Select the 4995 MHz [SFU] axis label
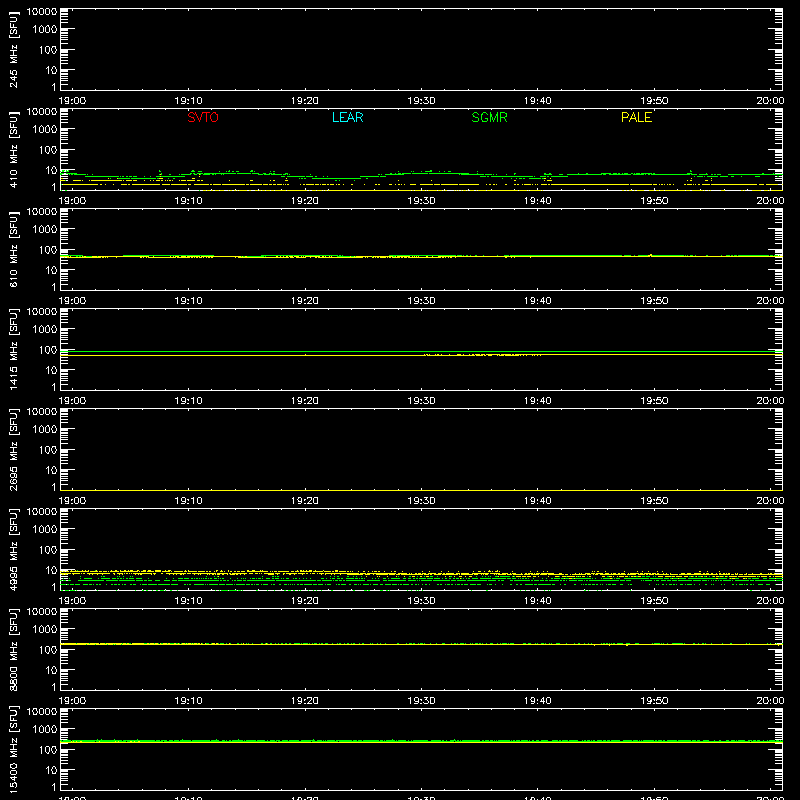This screenshot has height=800, width=800. click(13, 549)
